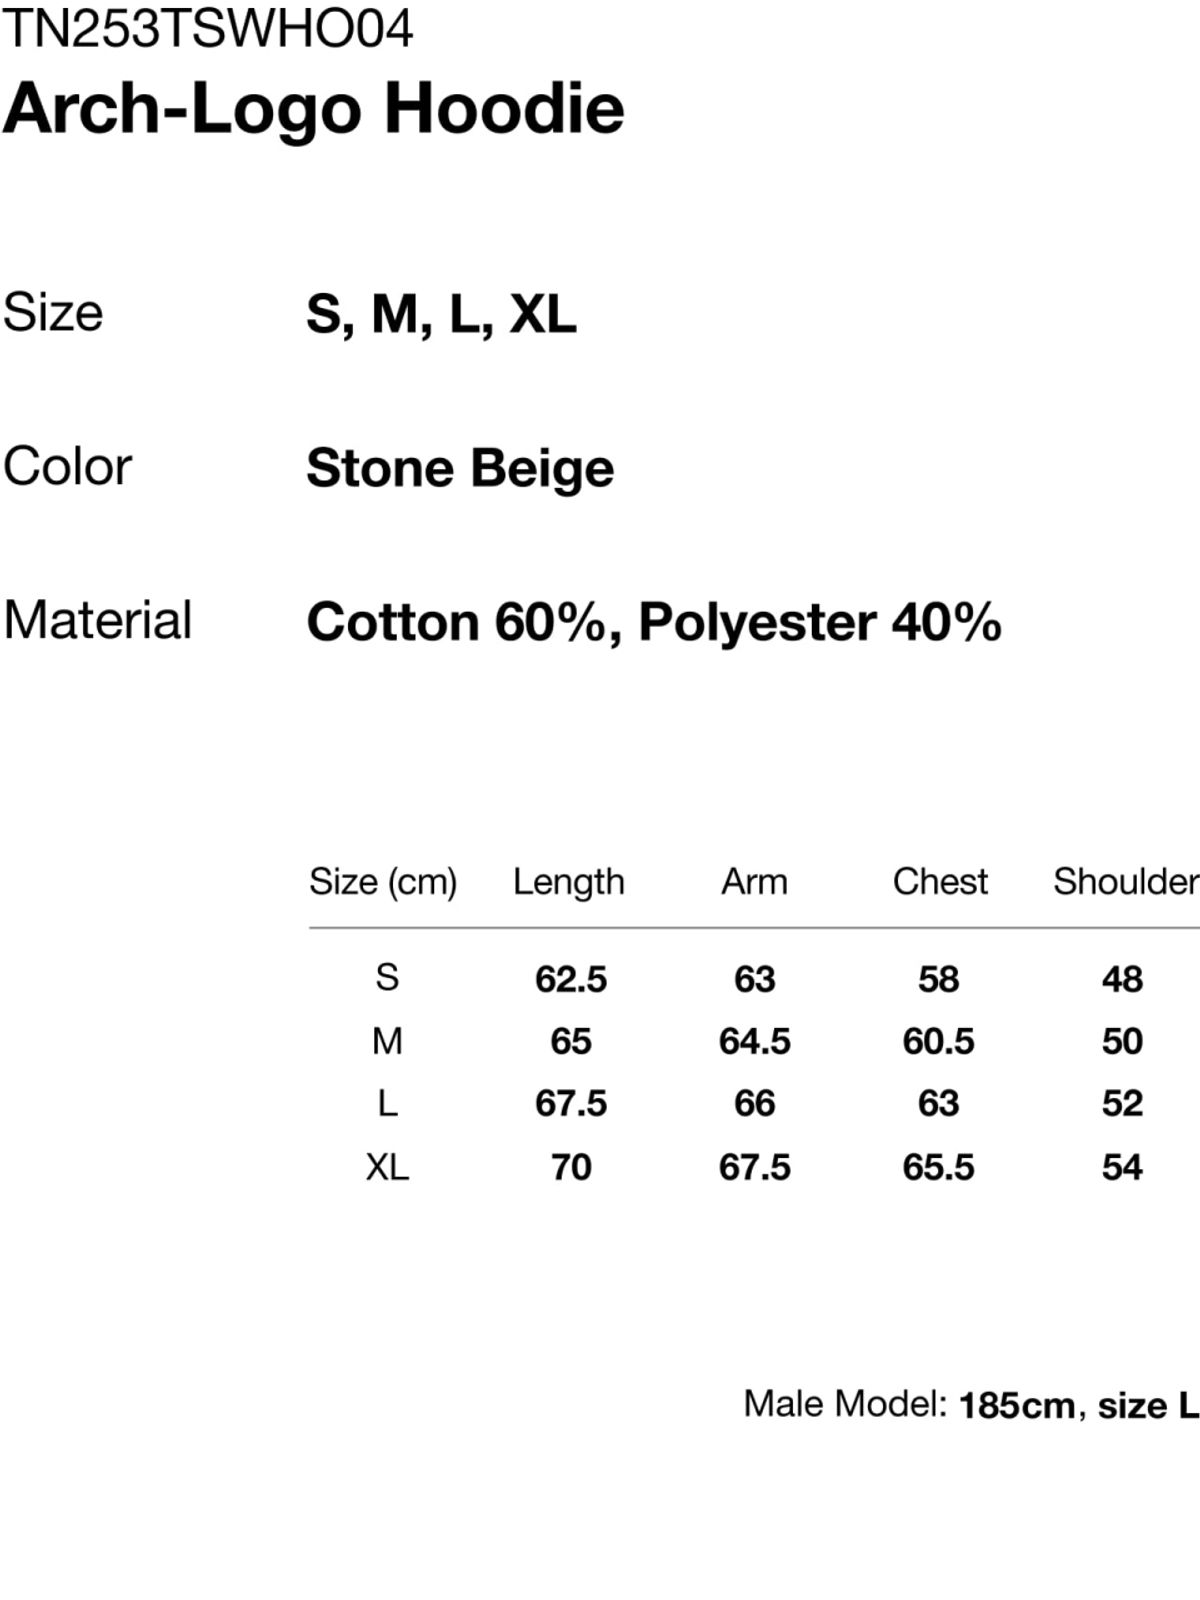1200x1600 pixels.
Task: Click the product code TN253TSWHO04
Action: 207,28
